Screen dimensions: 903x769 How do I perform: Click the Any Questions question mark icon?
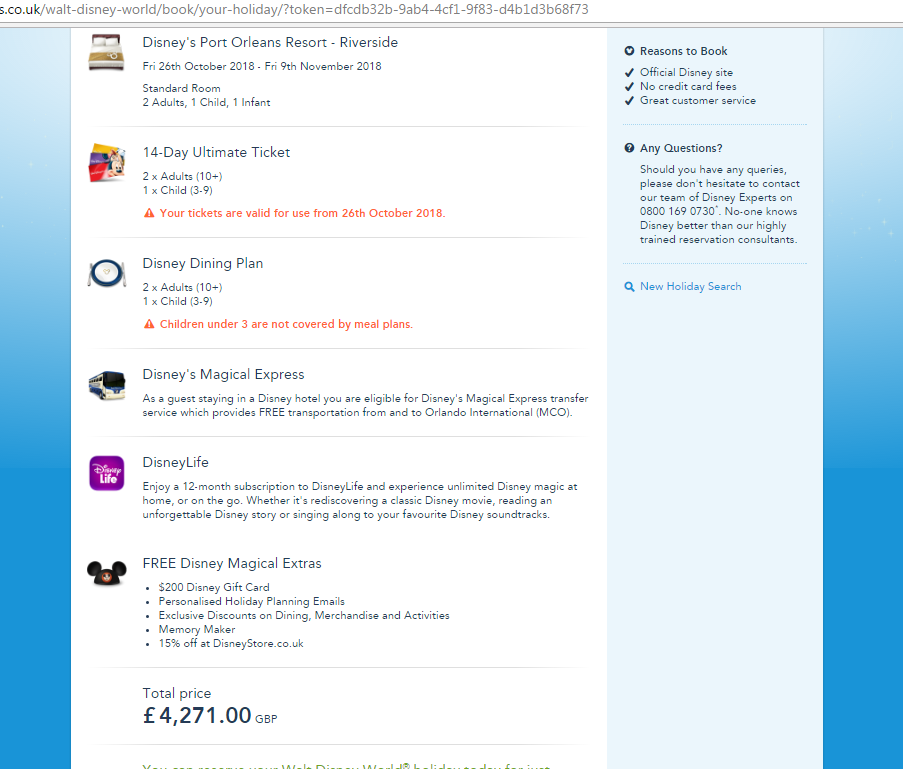pos(629,148)
